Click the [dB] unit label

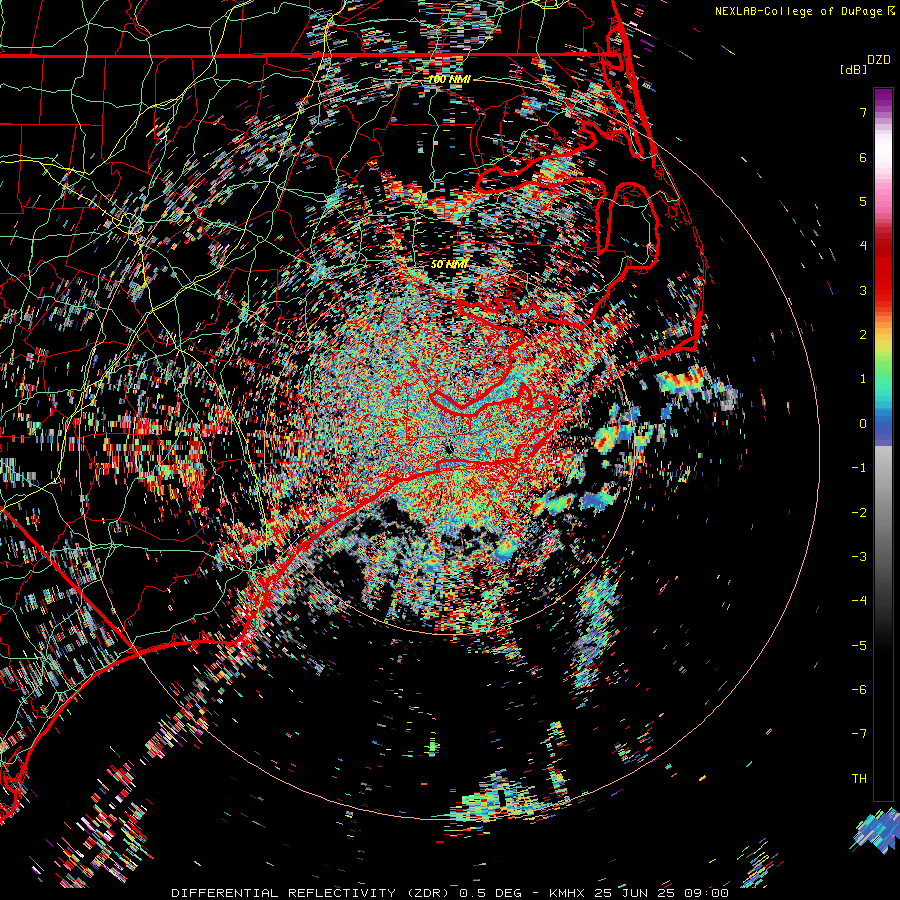point(853,69)
